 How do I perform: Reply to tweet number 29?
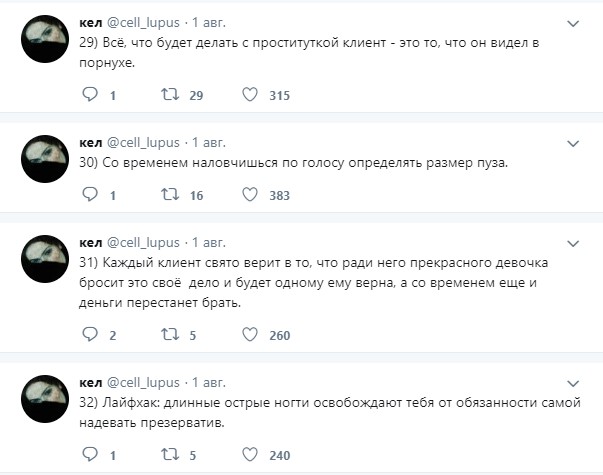point(89,95)
